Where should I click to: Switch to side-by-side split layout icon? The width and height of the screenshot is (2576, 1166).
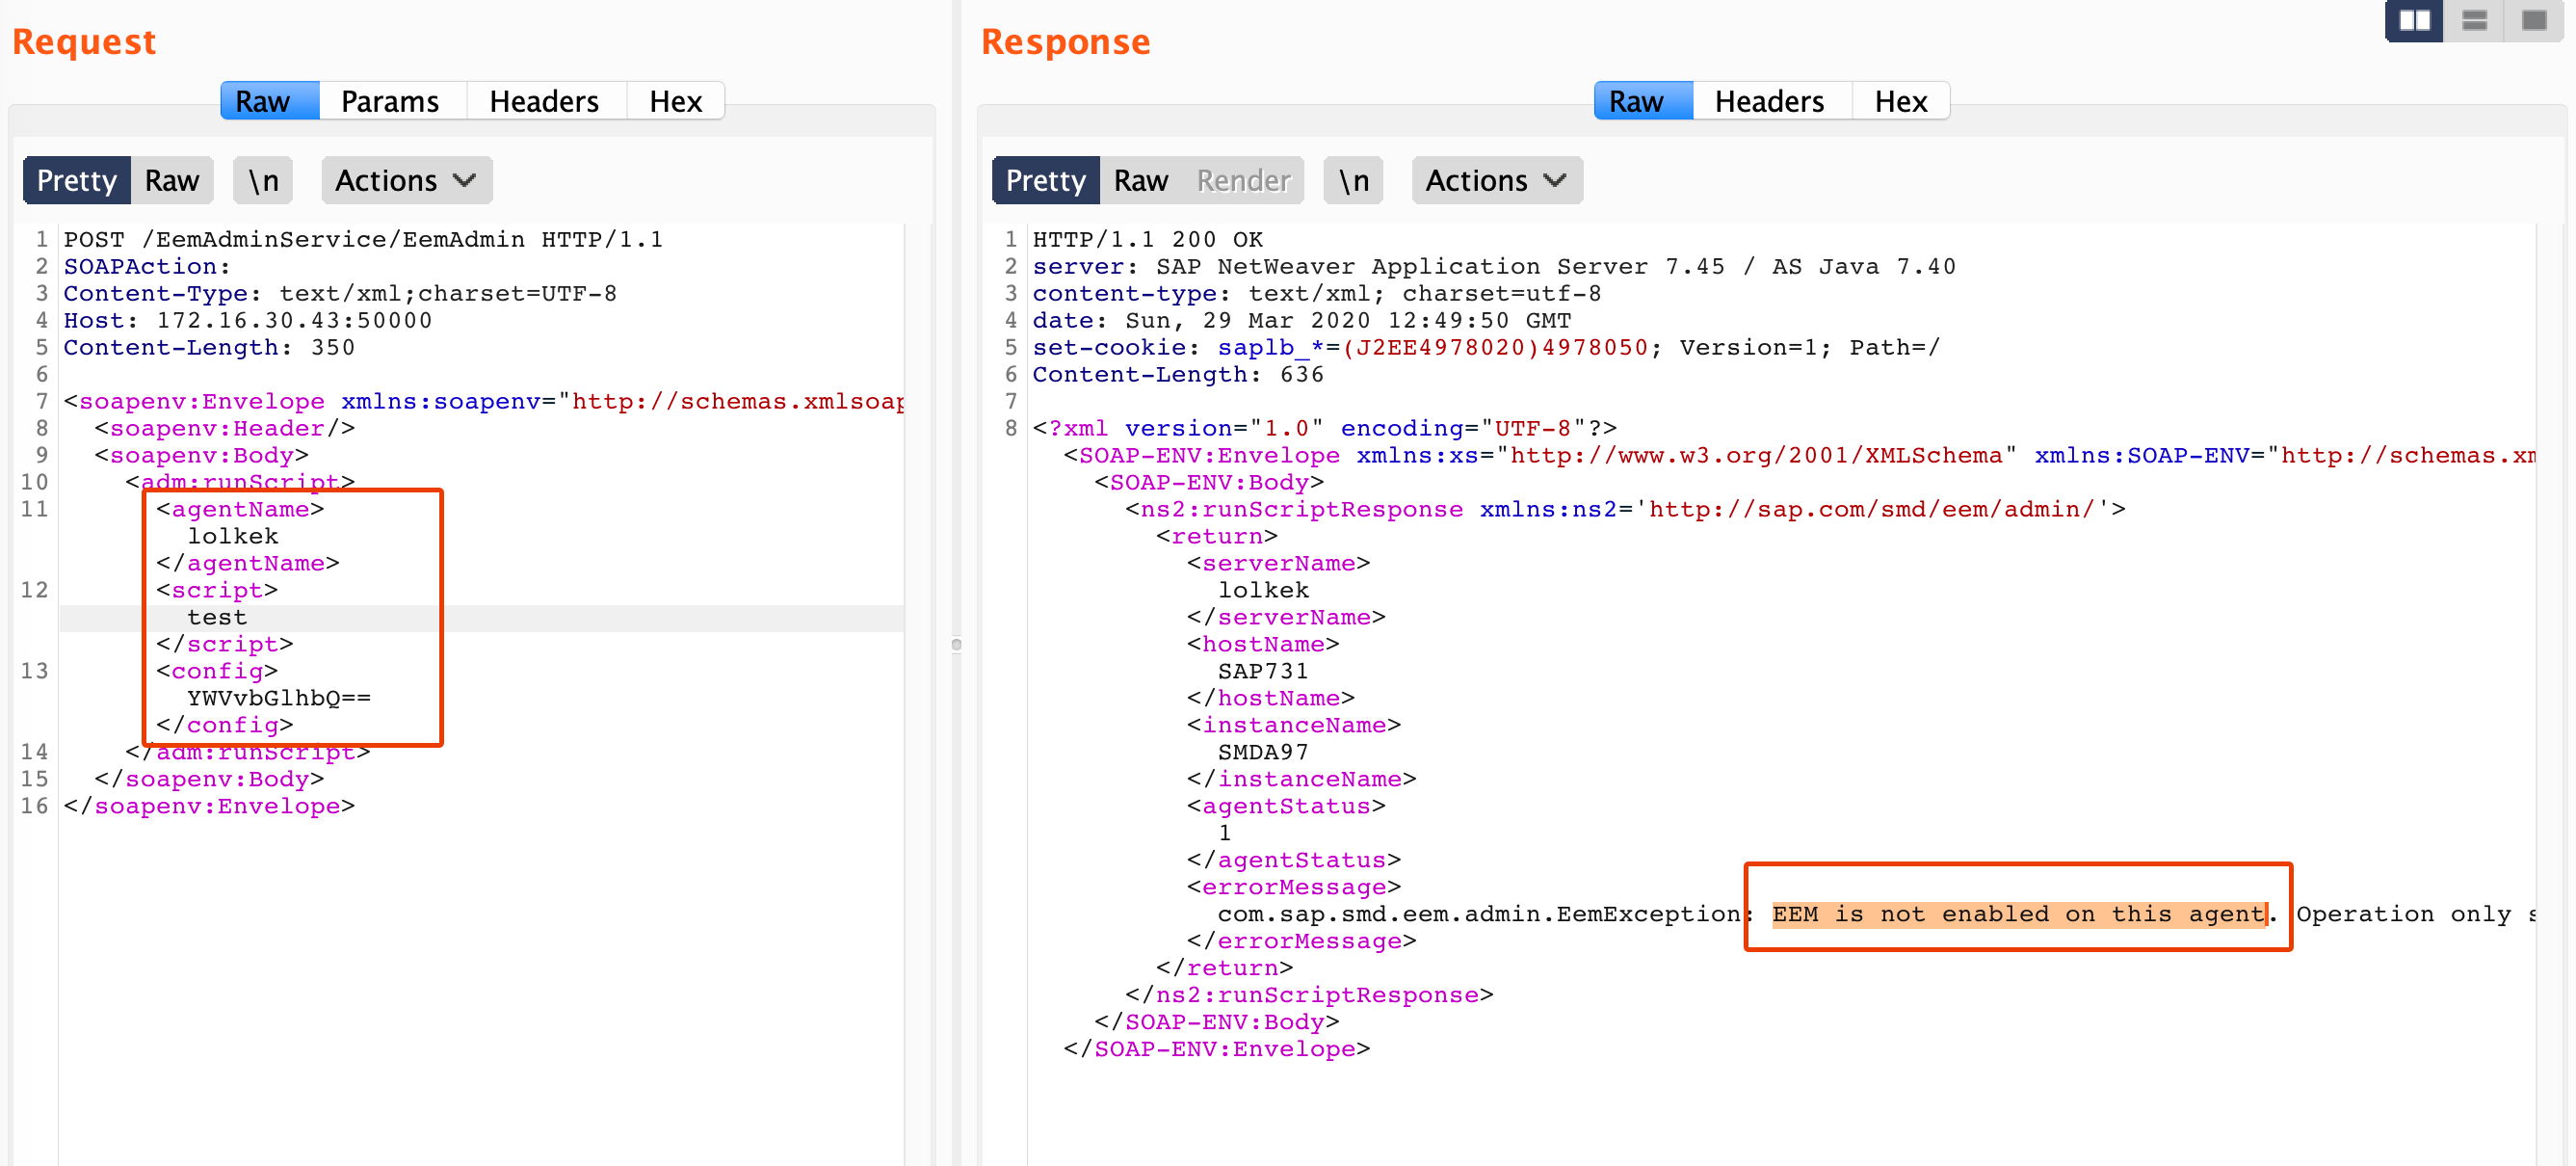pos(2414,20)
